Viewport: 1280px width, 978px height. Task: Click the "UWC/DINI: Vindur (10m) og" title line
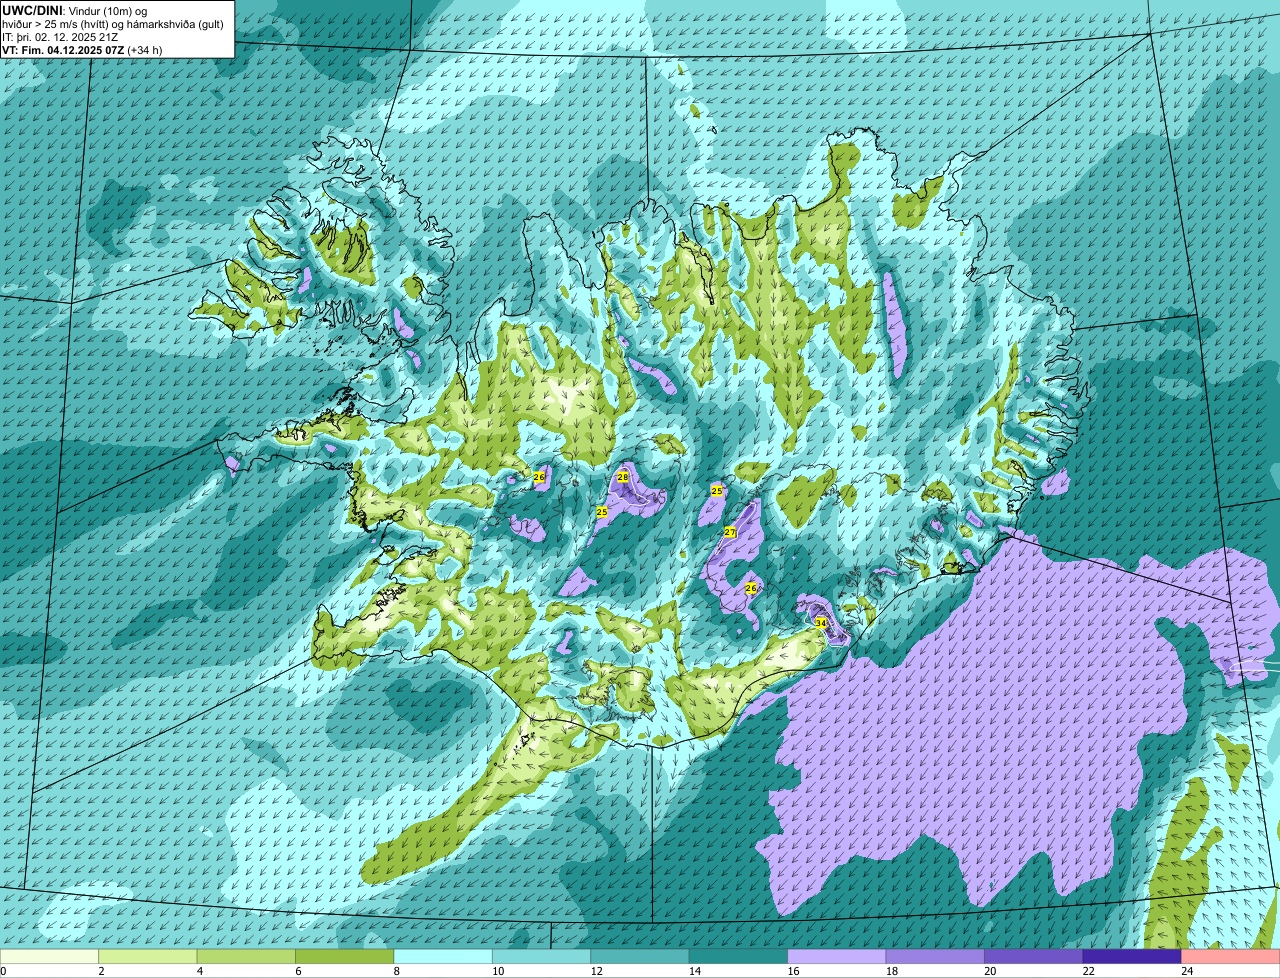(75, 10)
